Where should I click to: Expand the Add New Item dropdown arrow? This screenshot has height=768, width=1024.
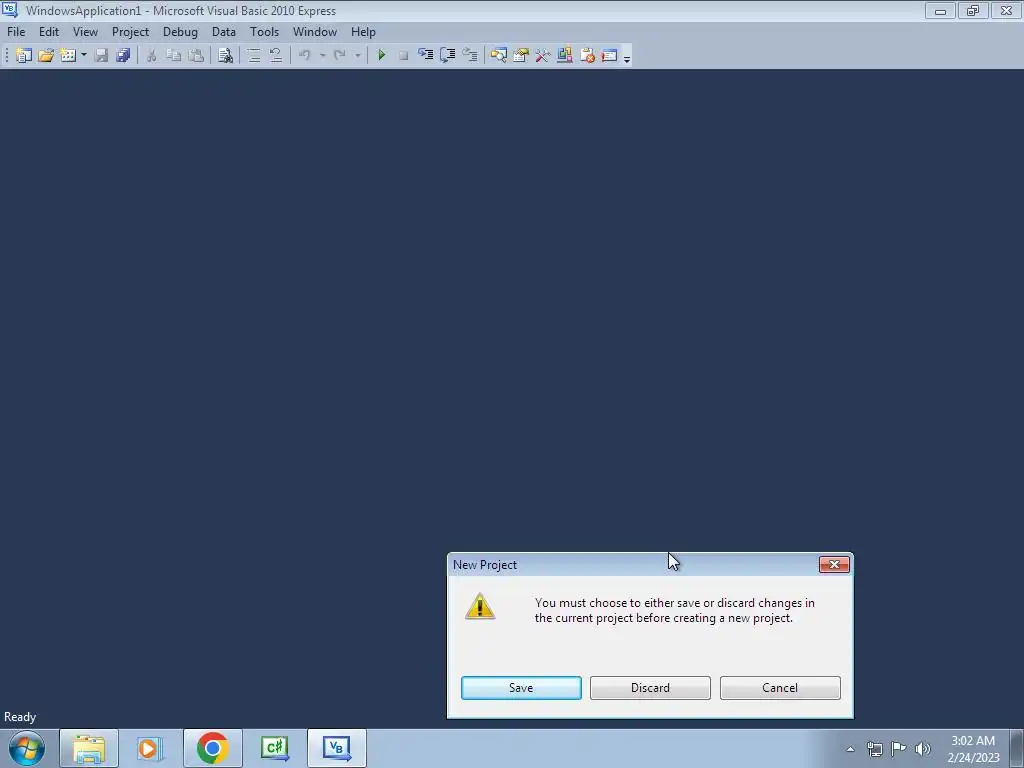(x=84, y=56)
